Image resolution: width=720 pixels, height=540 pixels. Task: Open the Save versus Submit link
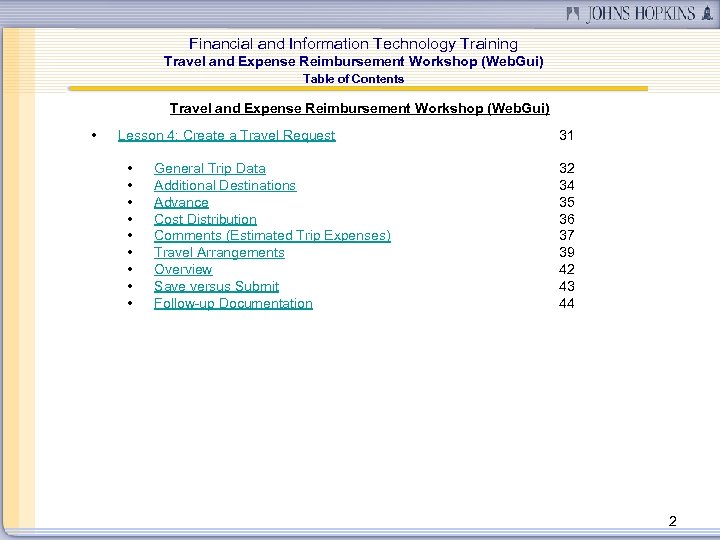[216, 287]
